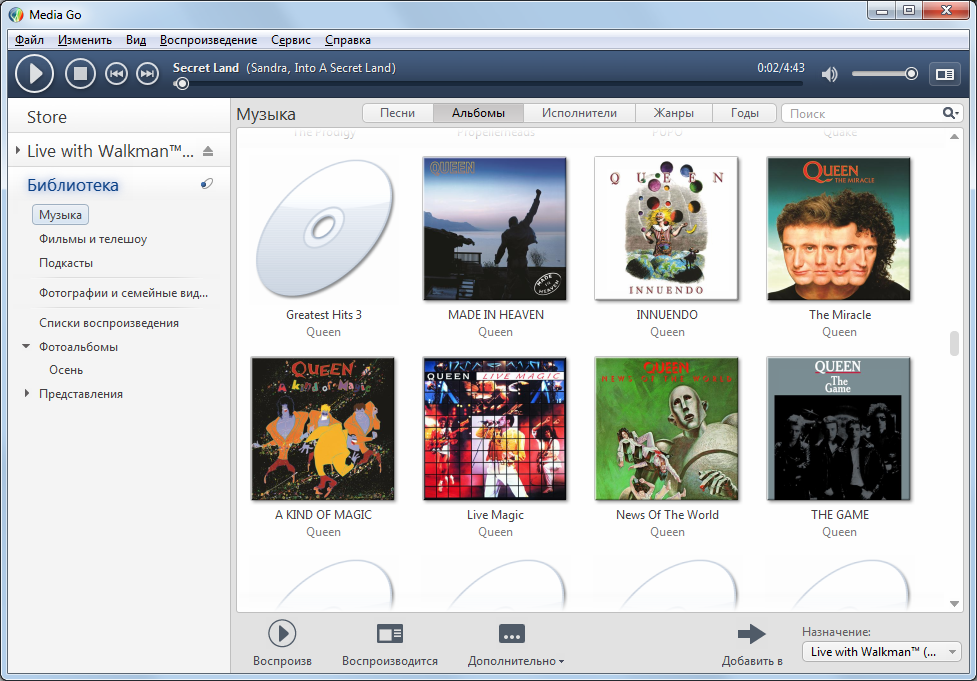The width and height of the screenshot is (977, 681).
Task: Click the library sync icon beside Библиотека
Action: (207, 184)
